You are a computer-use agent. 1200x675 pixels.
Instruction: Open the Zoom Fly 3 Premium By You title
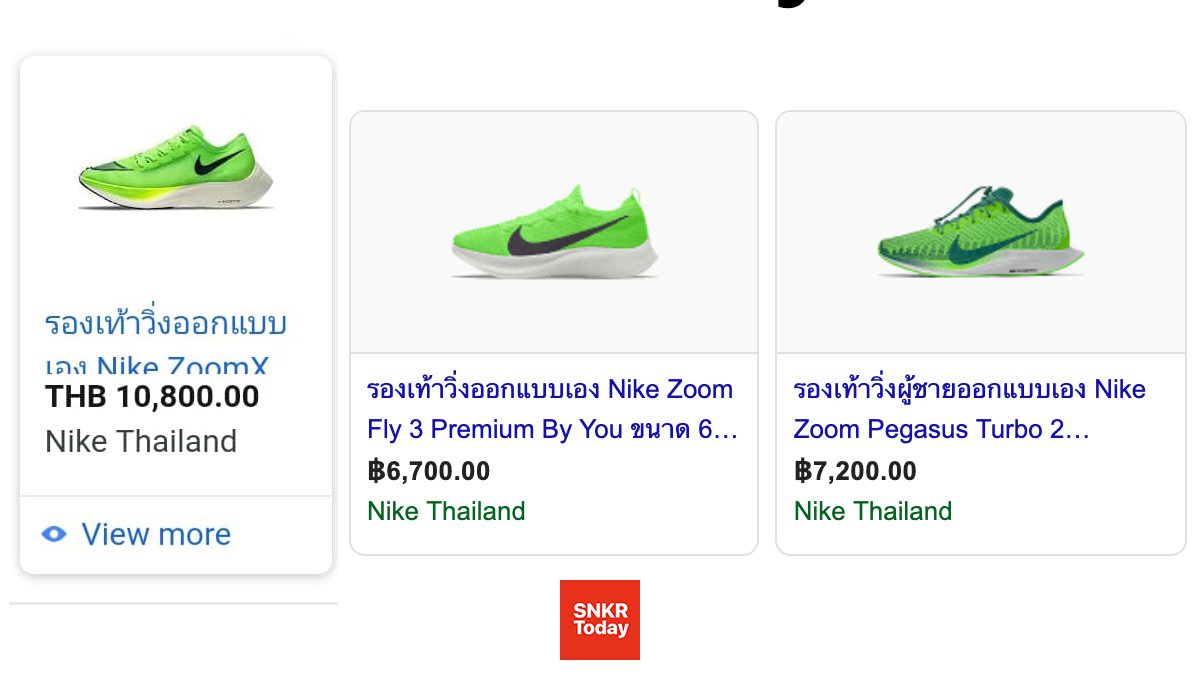click(552, 409)
